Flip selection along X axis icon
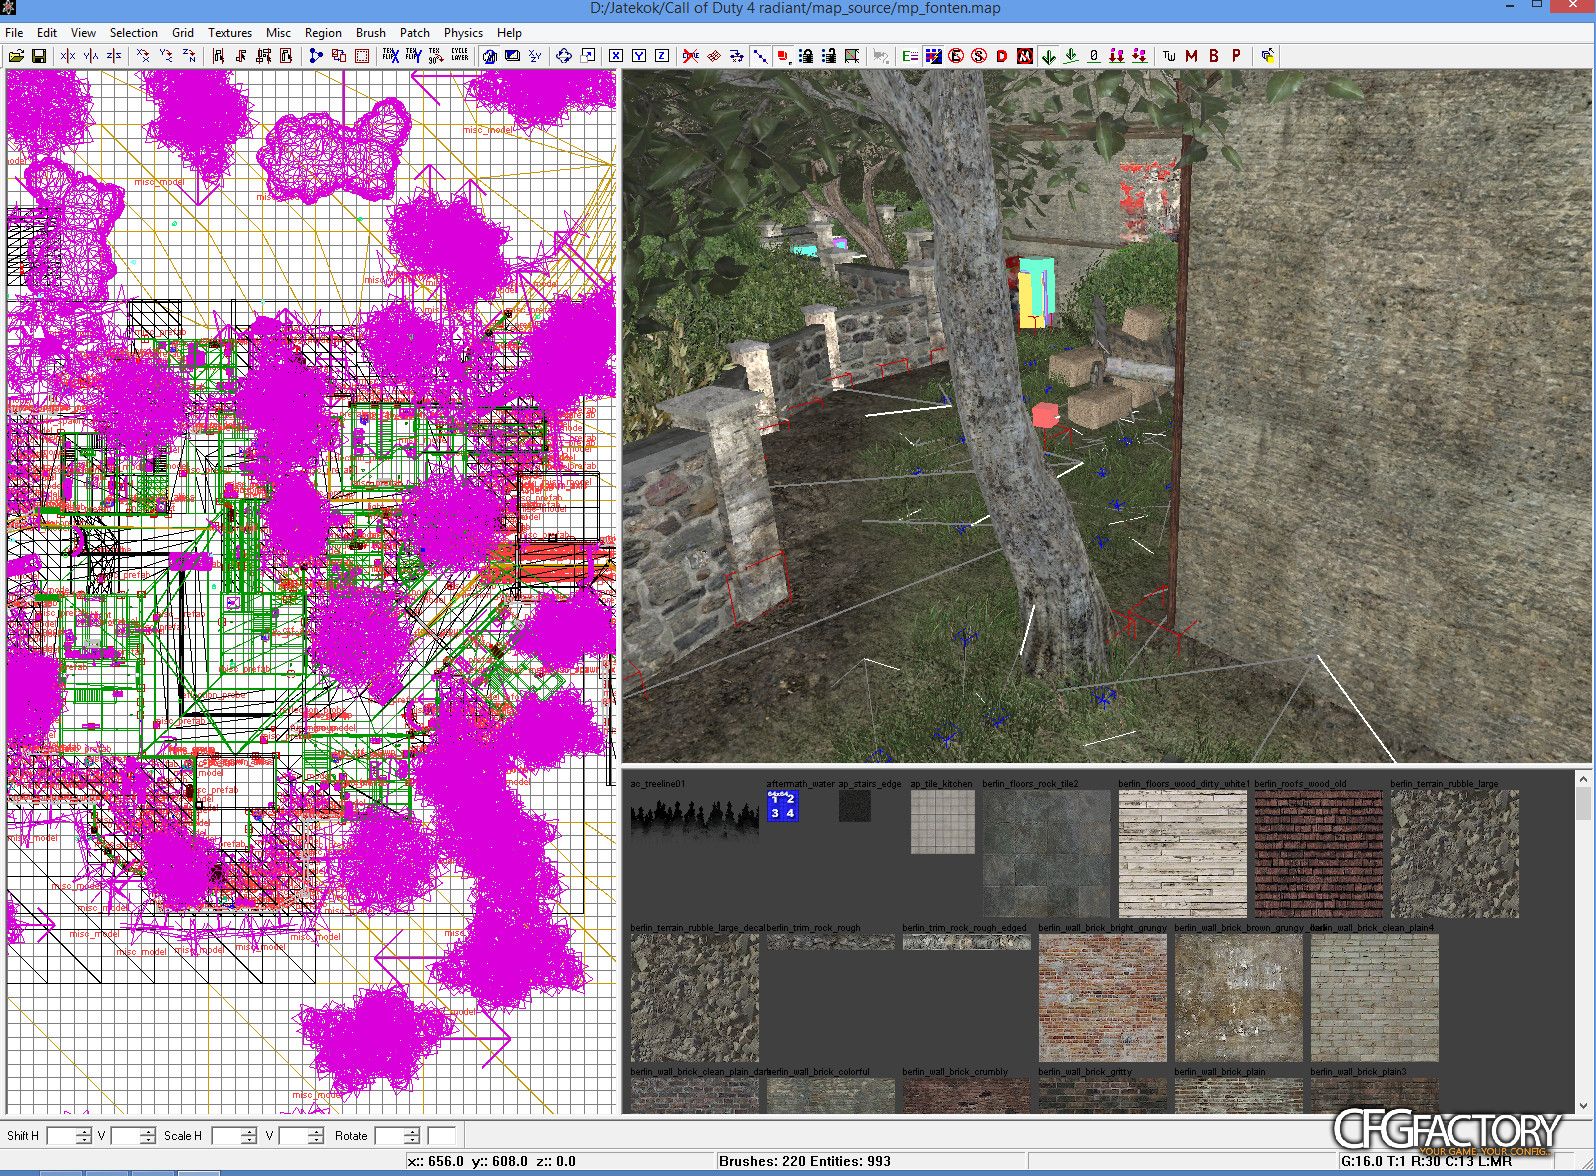 [68, 56]
